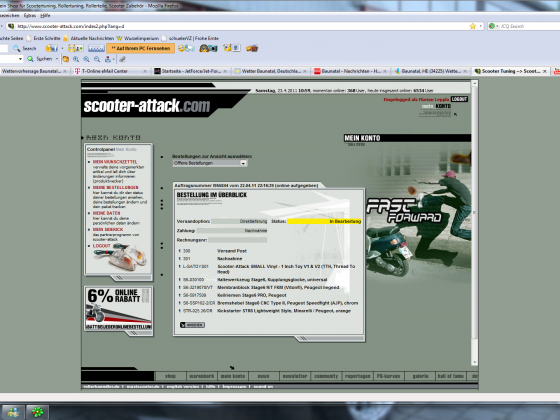Click the pencil eraser toolbar icon
Screen dimensions: 560x420
122,59
